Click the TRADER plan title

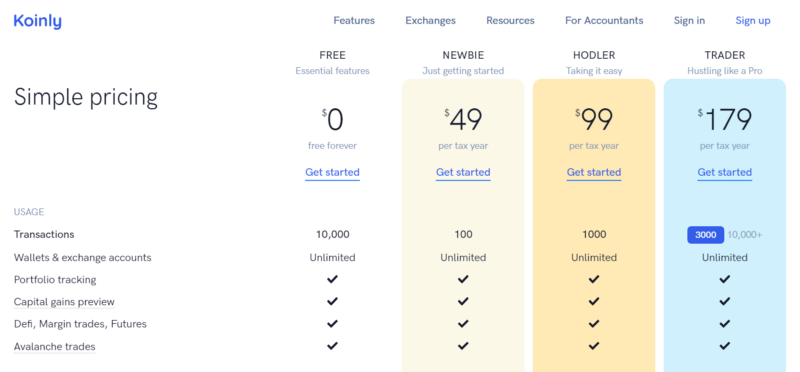point(724,55)
